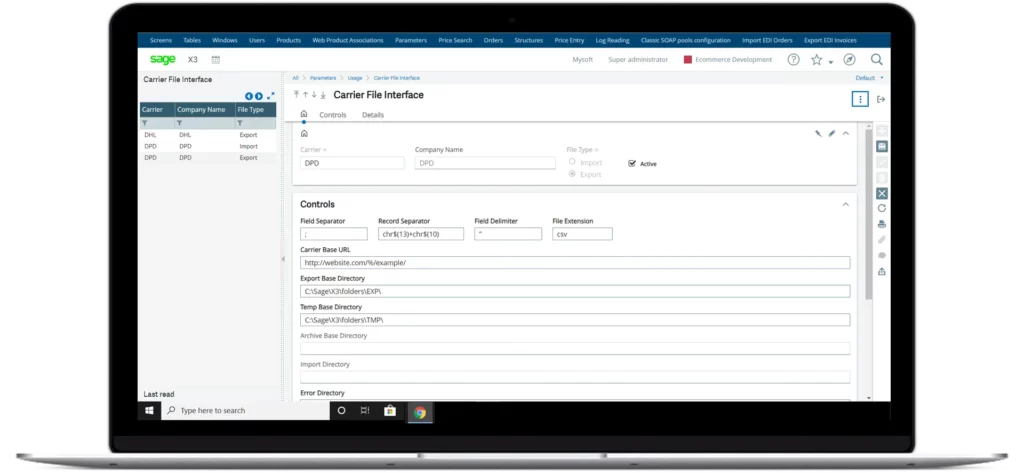Click the Parameters breadcrumb link
Image resolution: width=1024 pixels, height=473 pixels.
(323, 78)
